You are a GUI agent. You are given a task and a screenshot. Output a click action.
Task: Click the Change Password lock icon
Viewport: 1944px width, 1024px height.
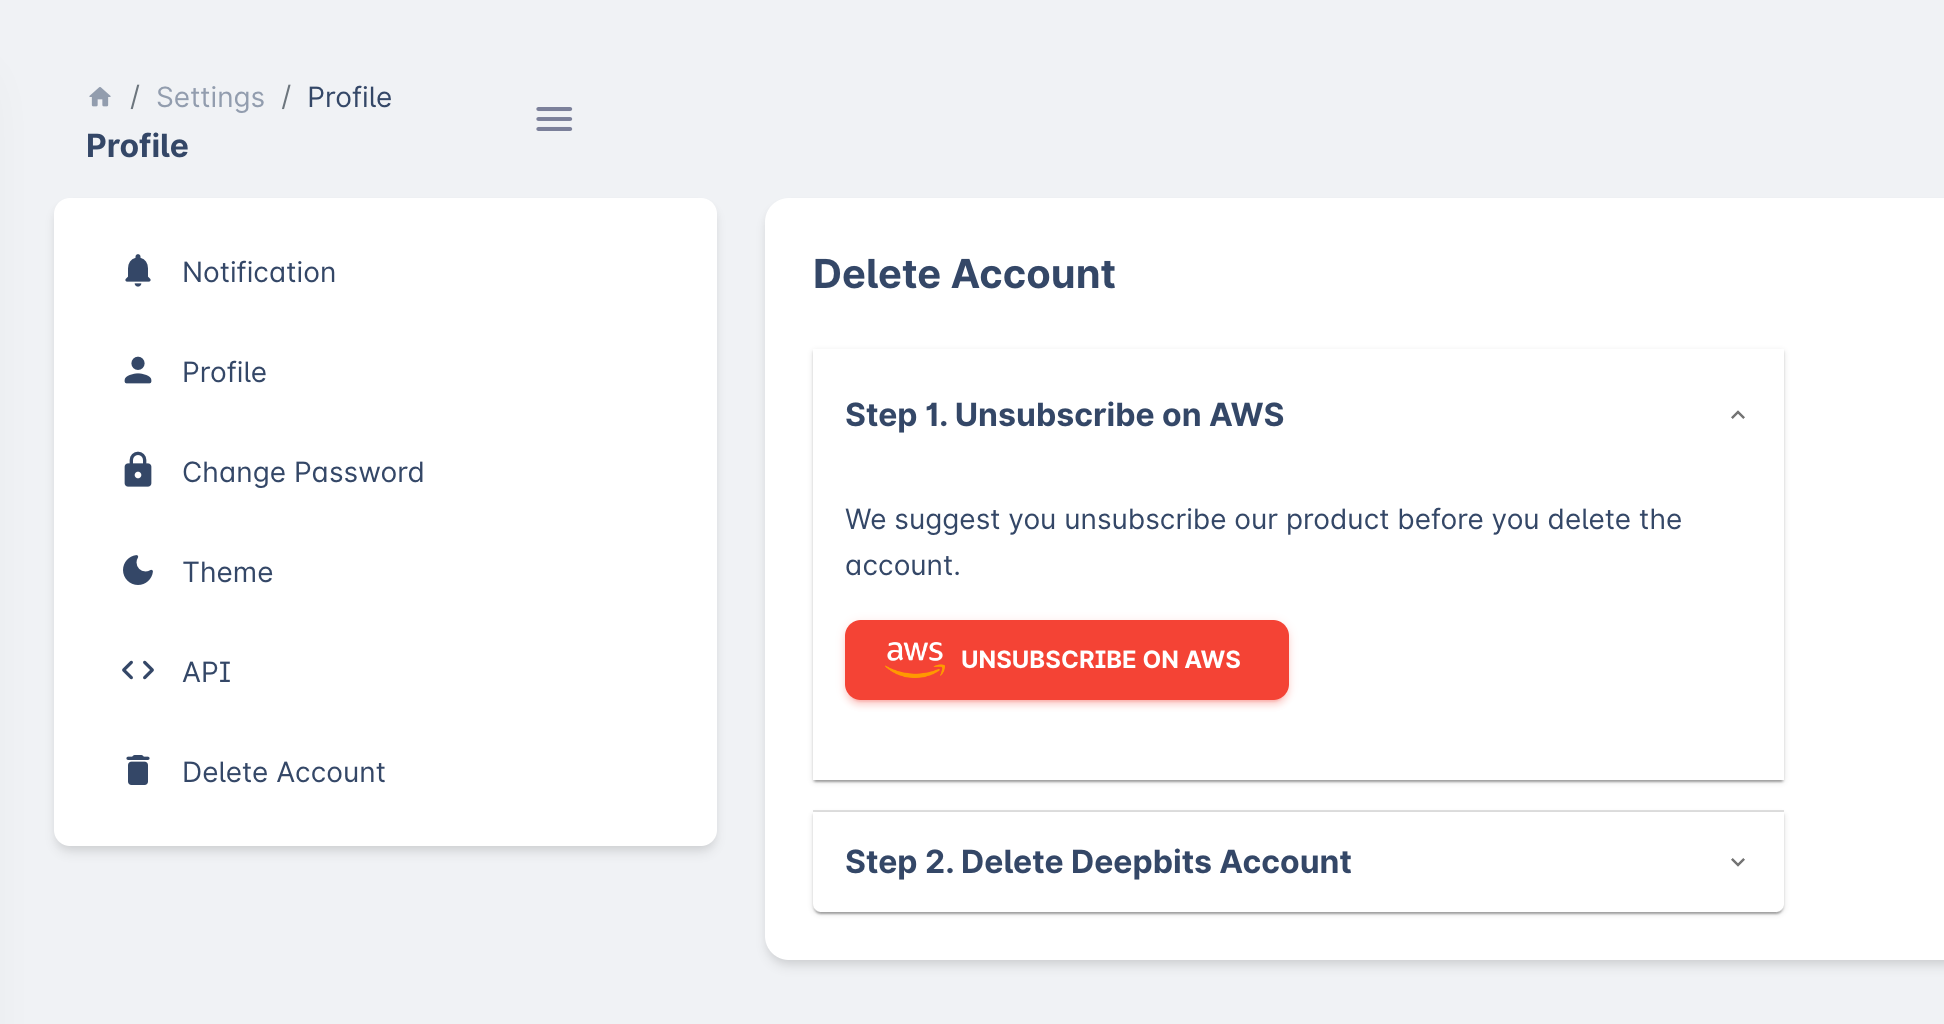[138, 471]
